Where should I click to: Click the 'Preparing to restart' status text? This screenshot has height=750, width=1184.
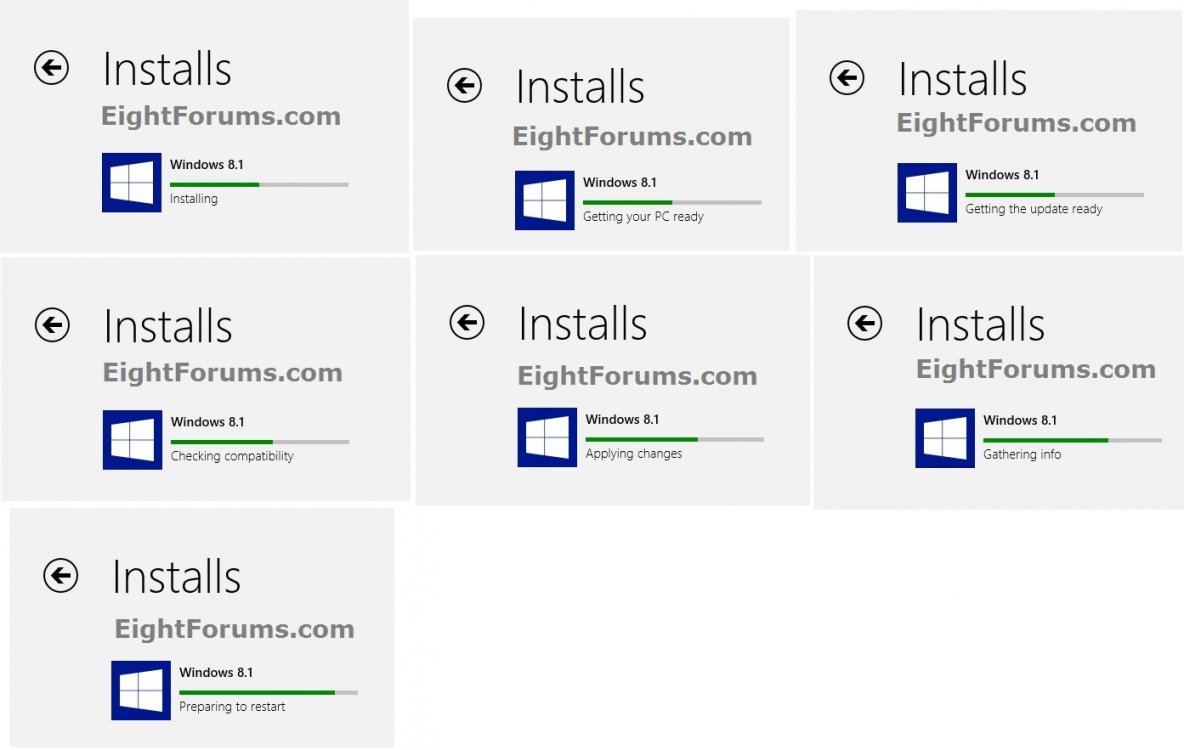coord(232,707)
